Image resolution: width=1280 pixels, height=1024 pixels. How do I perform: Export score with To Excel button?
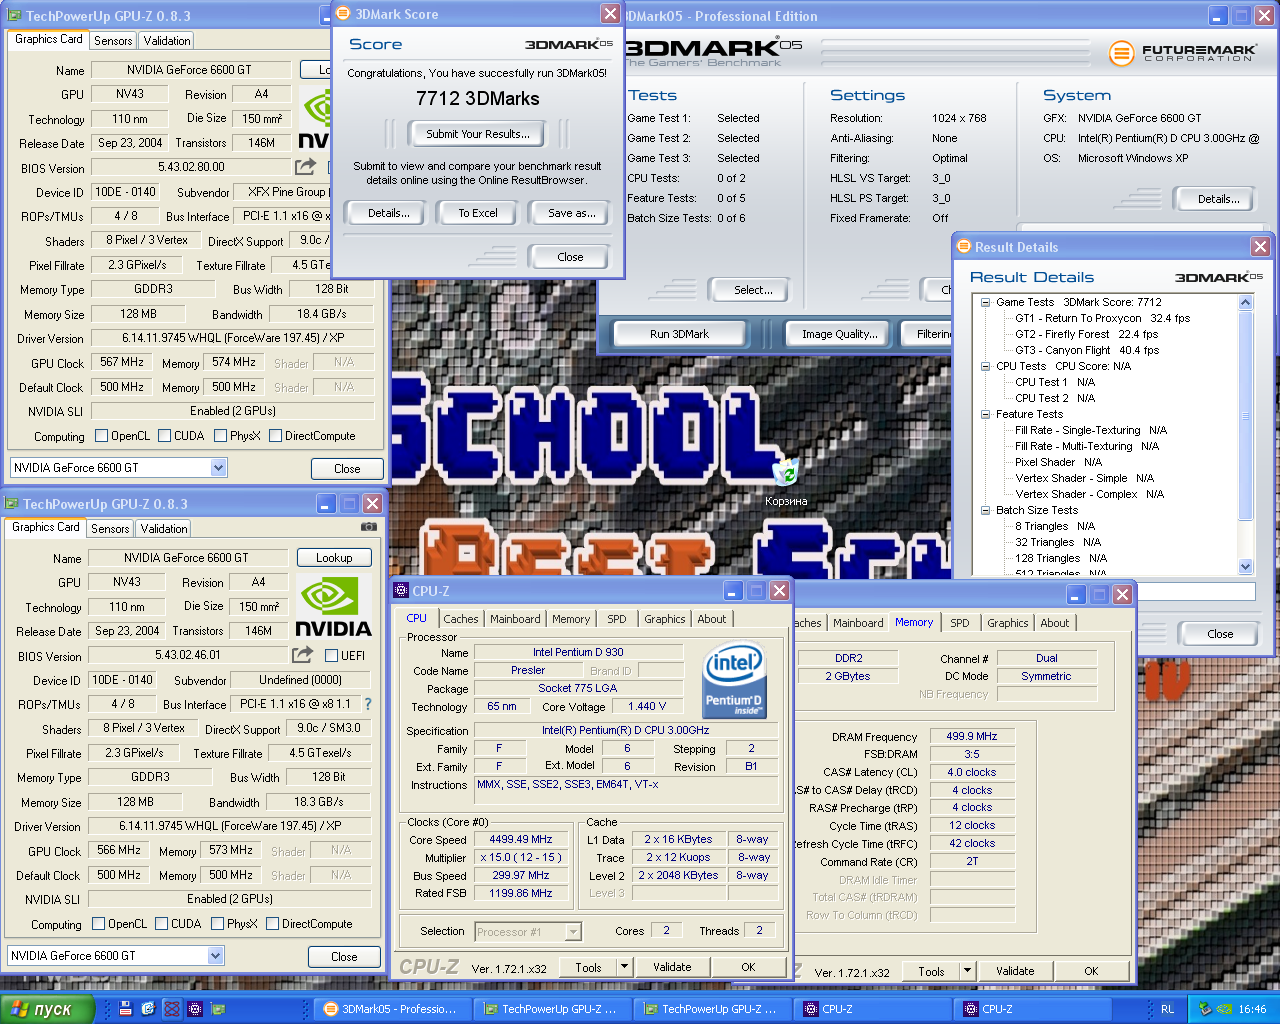tap(478, 213)
